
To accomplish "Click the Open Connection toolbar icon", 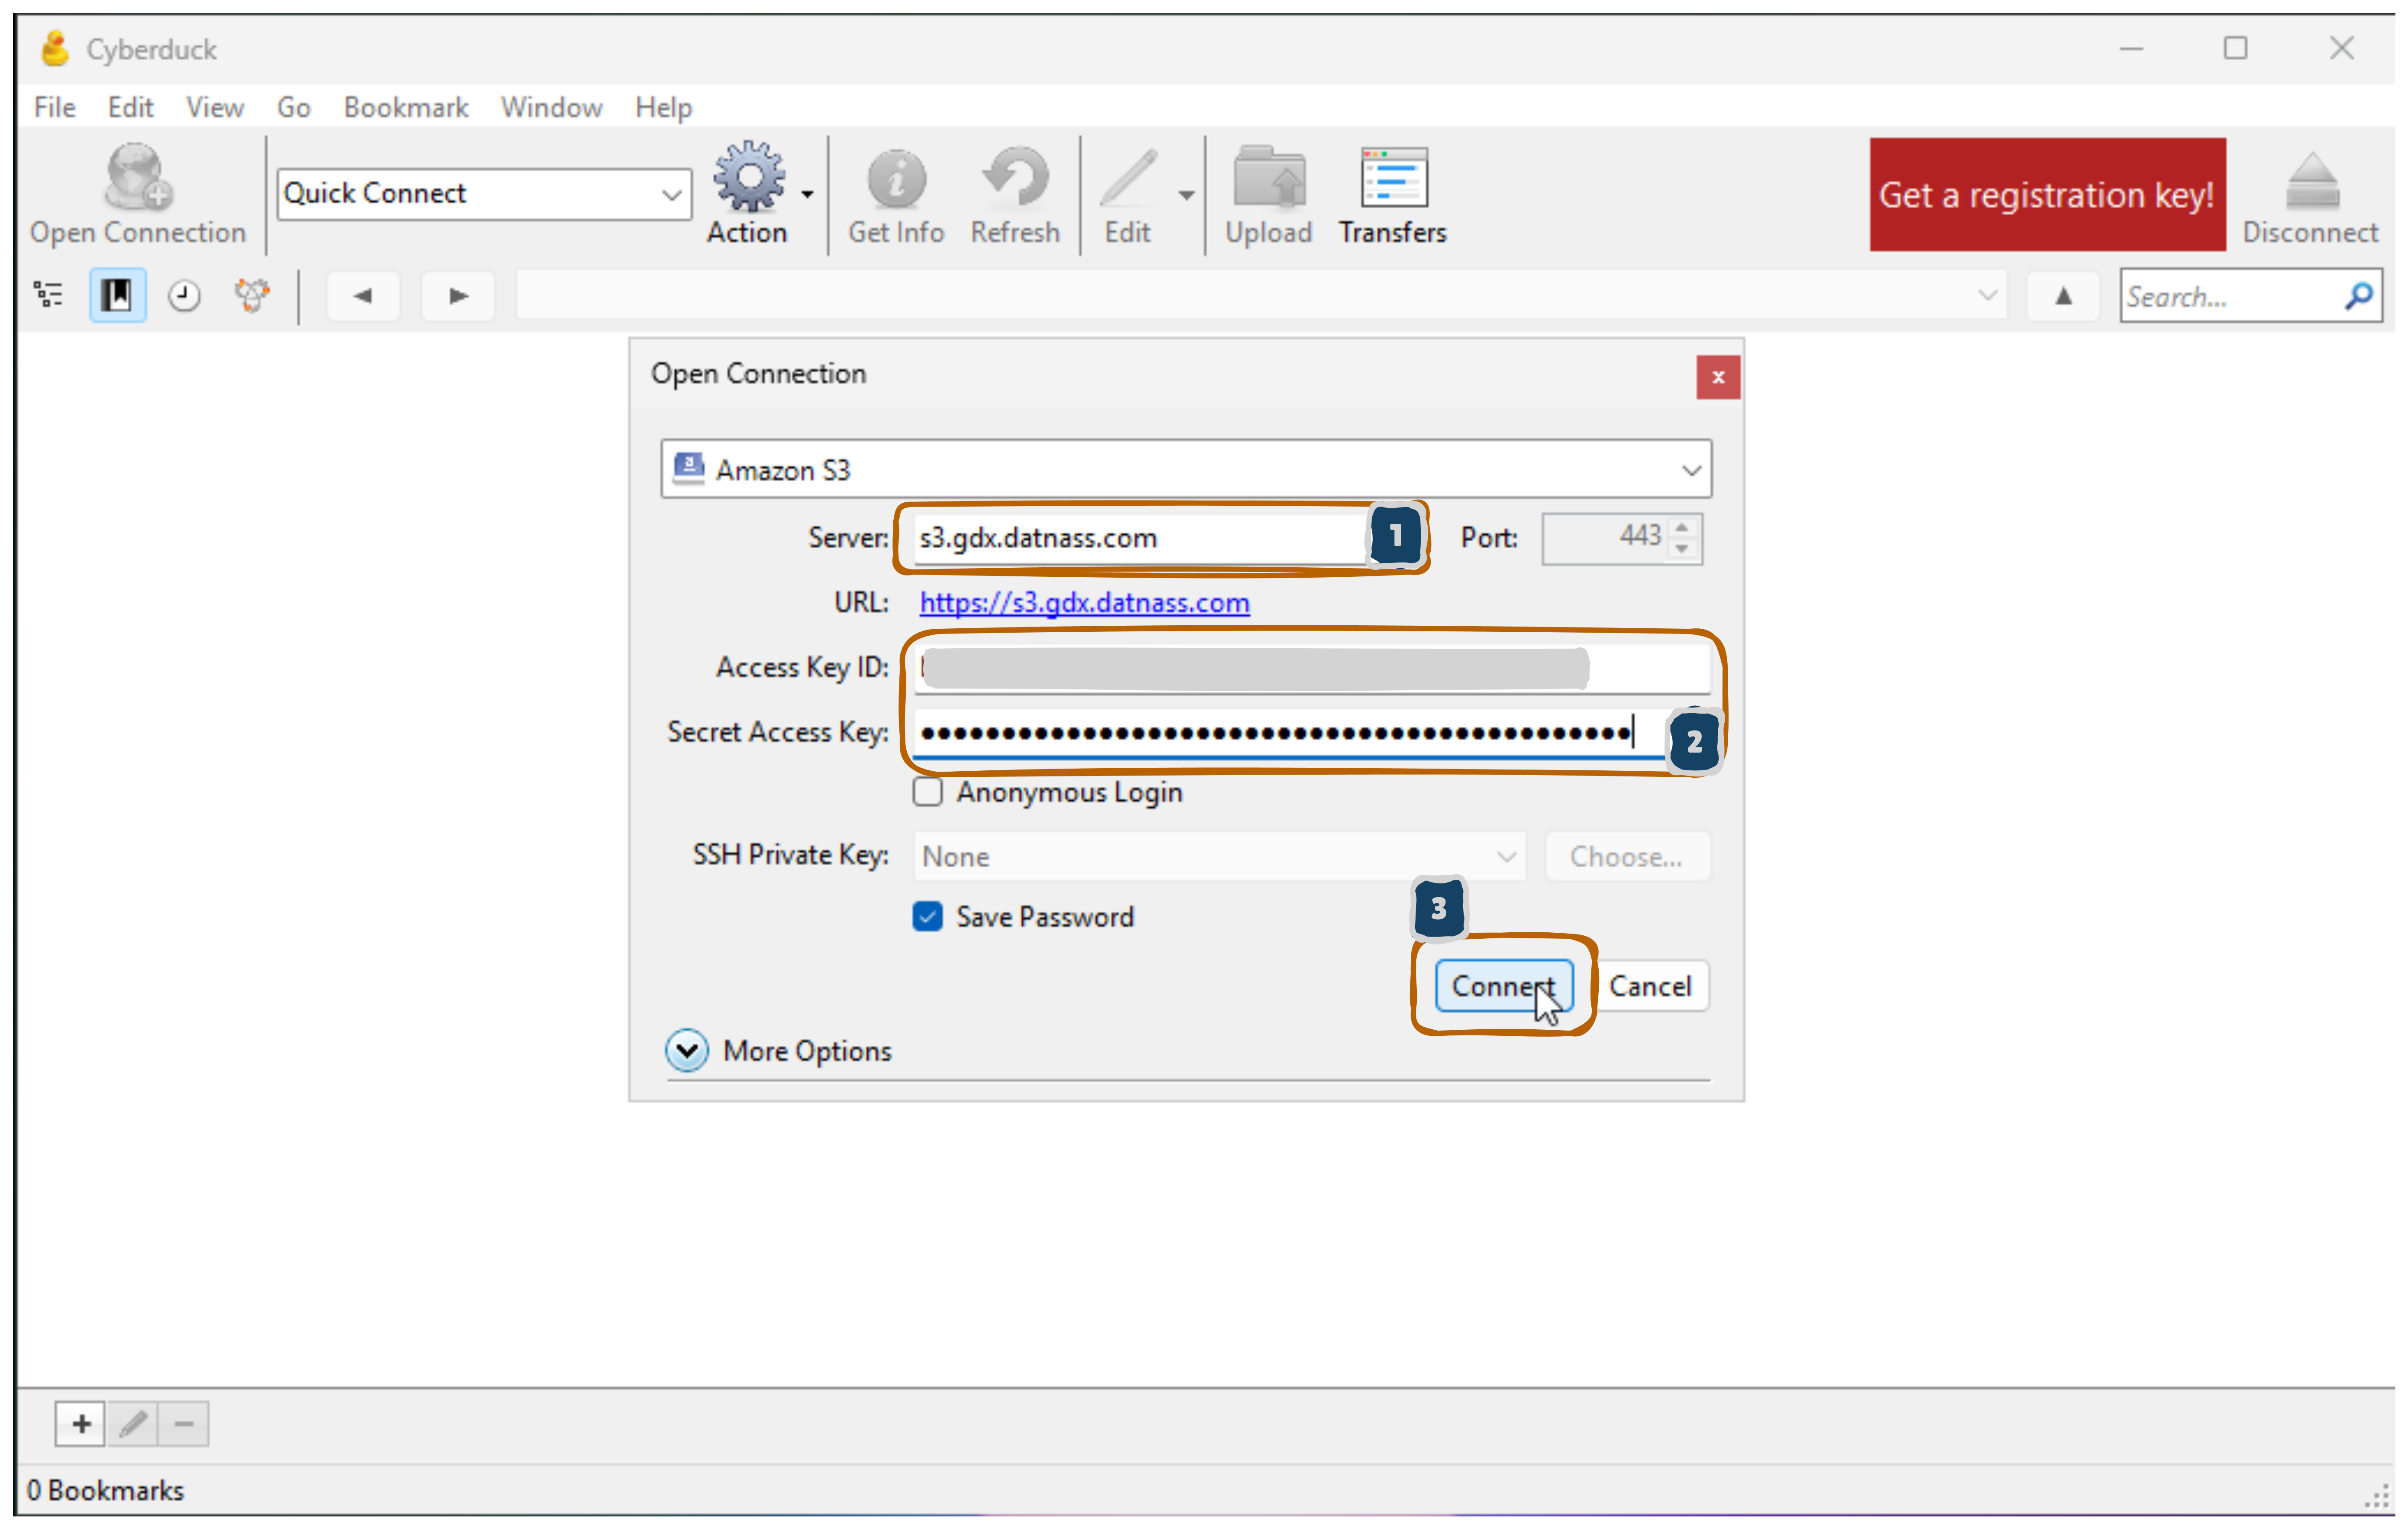I will 137,194.
